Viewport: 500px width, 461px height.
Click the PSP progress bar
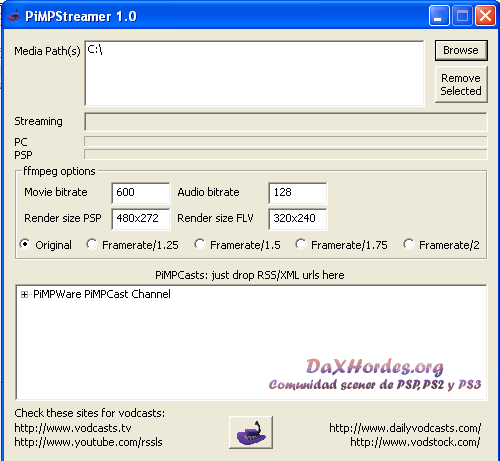286,154
